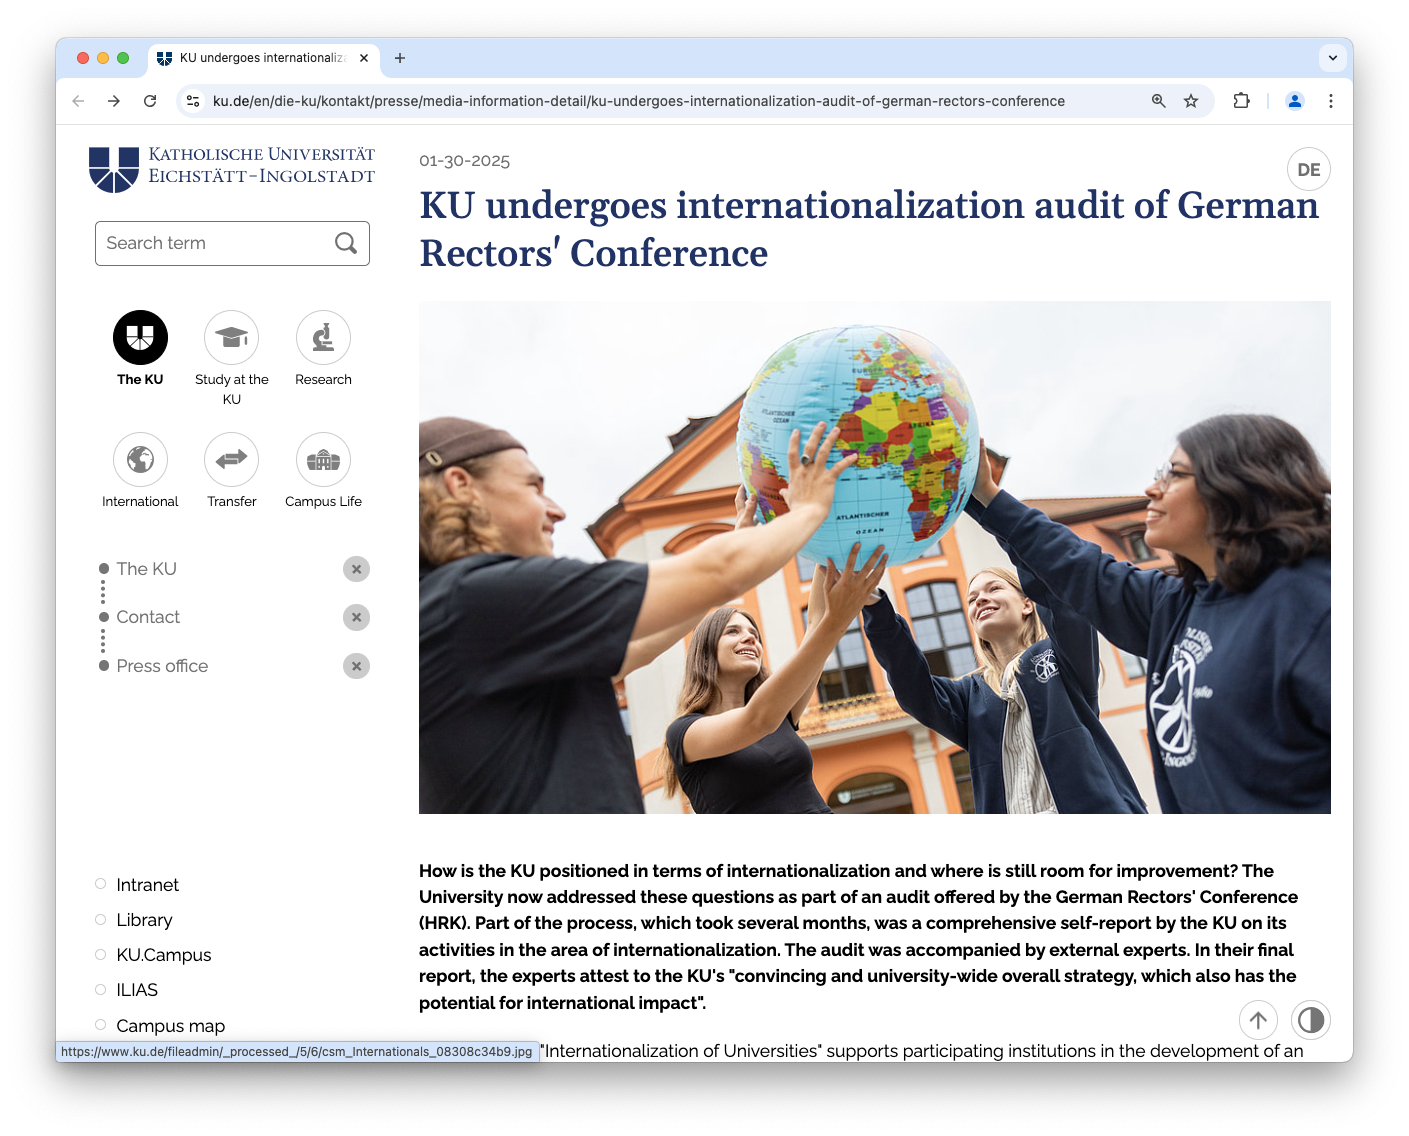The image size is (1409, 1136).
Task: Bookmark the page with the star
Action: click(1190, 101)
